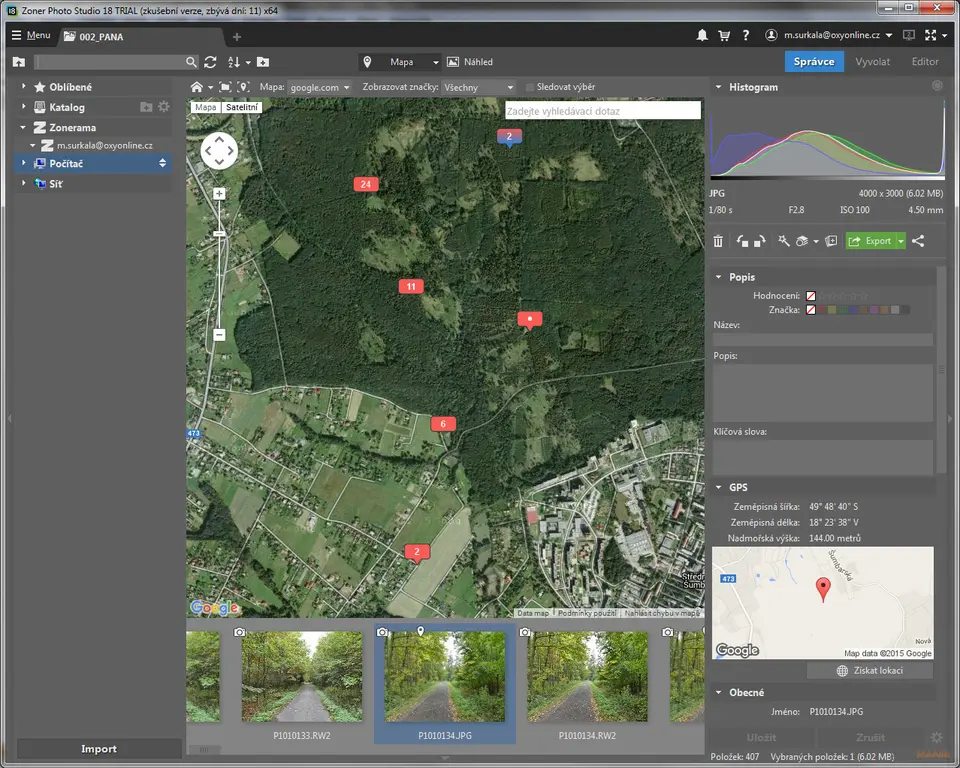
Task: Click the new folder icon
Action: tap(262, 62)
